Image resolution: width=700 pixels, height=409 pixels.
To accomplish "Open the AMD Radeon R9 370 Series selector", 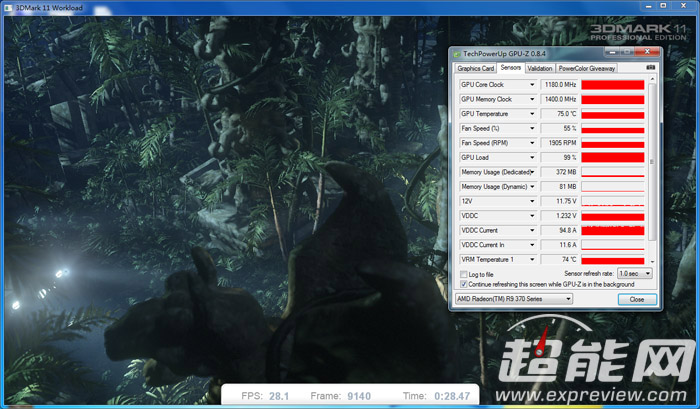I will 513,299.
